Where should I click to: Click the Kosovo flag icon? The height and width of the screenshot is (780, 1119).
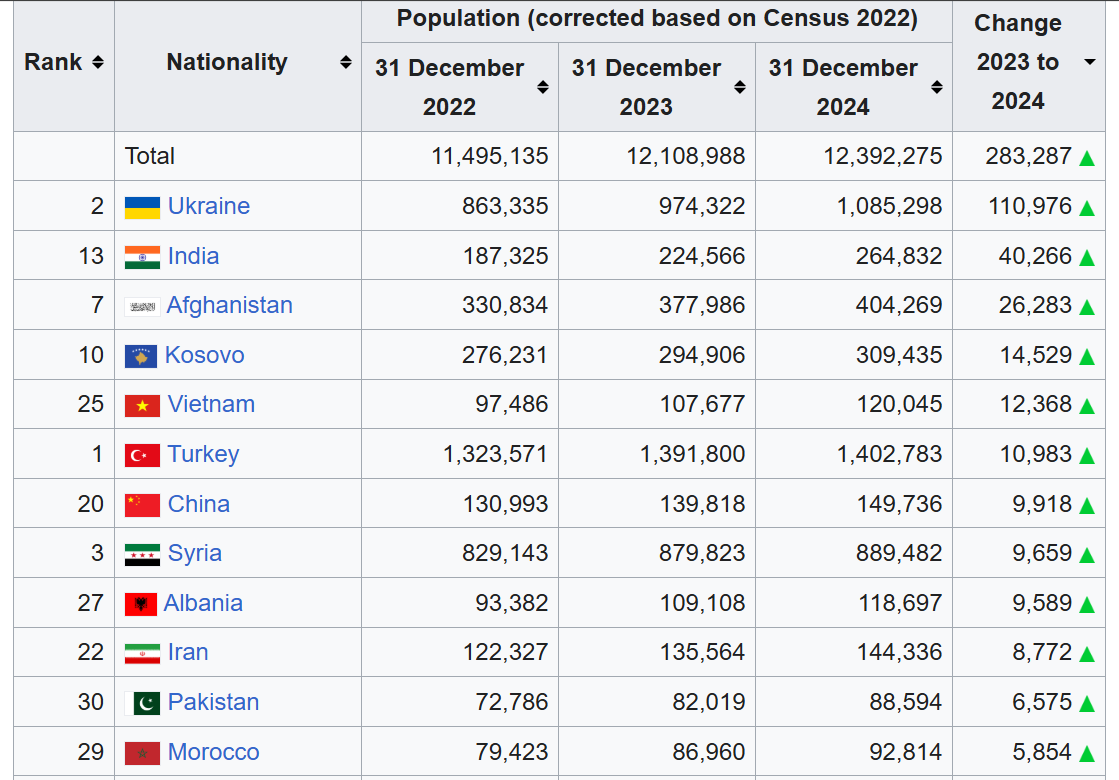coord(141,356)
